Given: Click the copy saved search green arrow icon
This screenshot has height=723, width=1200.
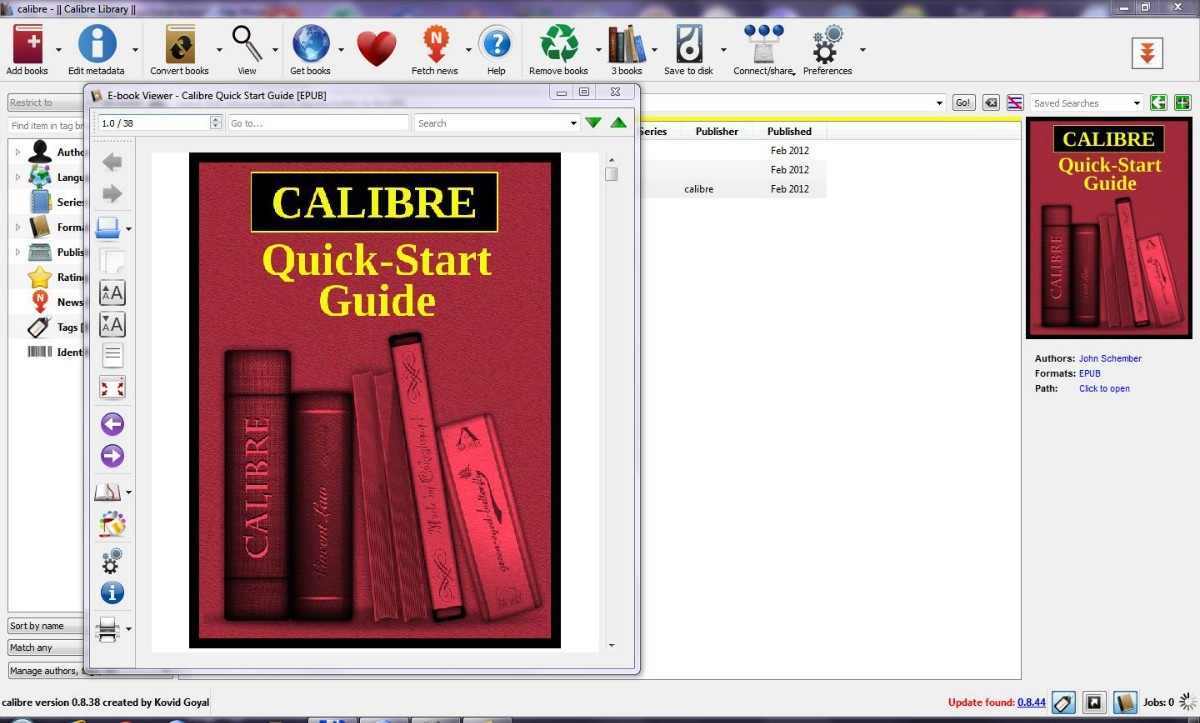Looking at the screenshot, I should 1158,103.
